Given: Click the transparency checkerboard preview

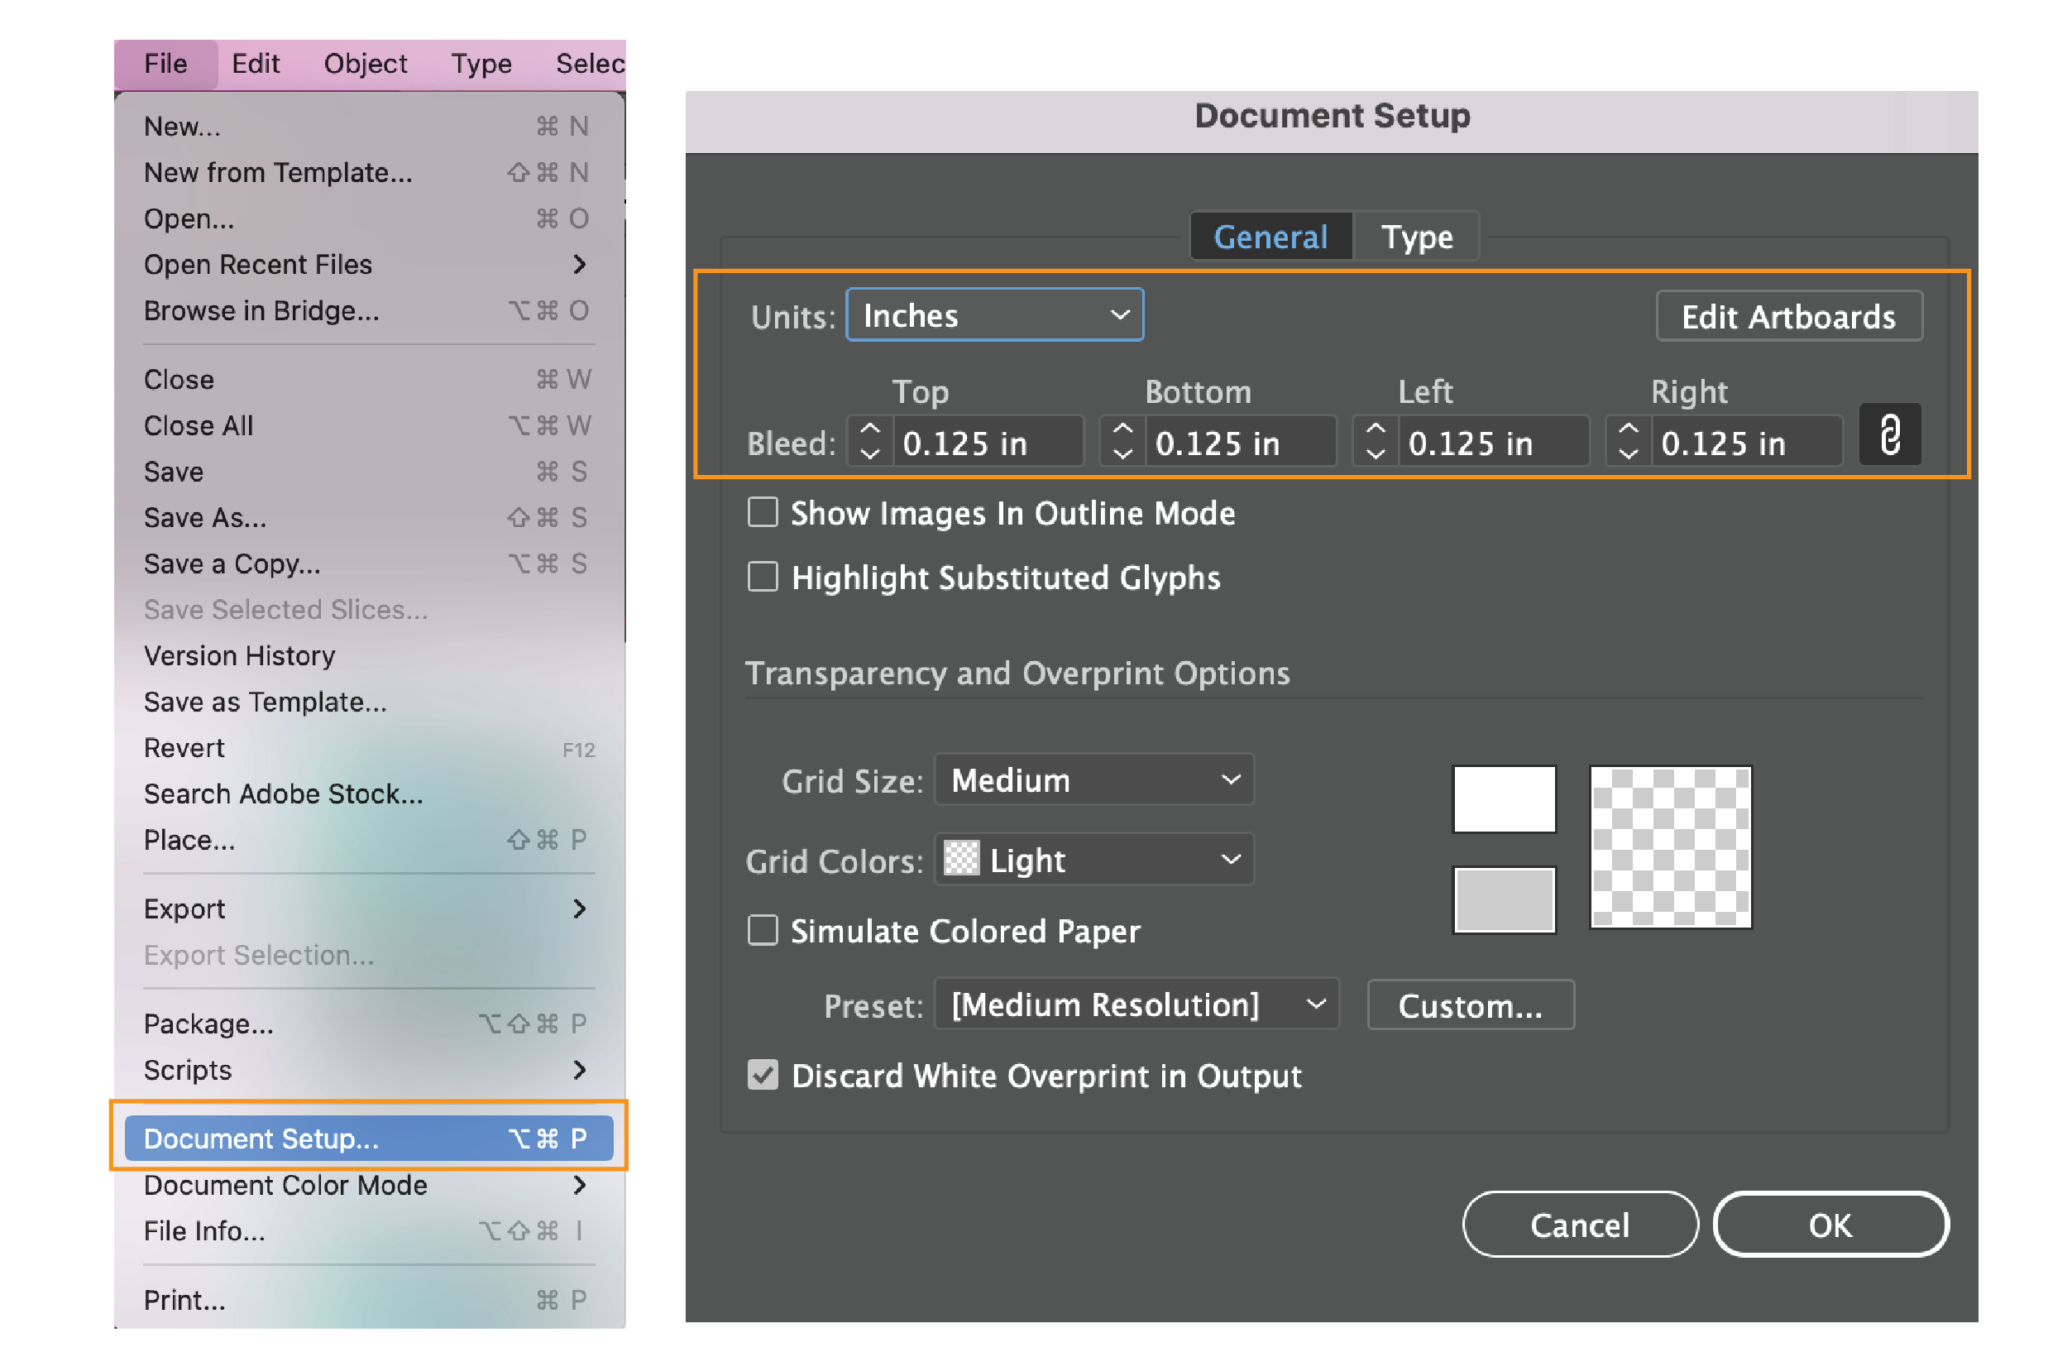Looking at the screenshot, I should (1670, 847).
